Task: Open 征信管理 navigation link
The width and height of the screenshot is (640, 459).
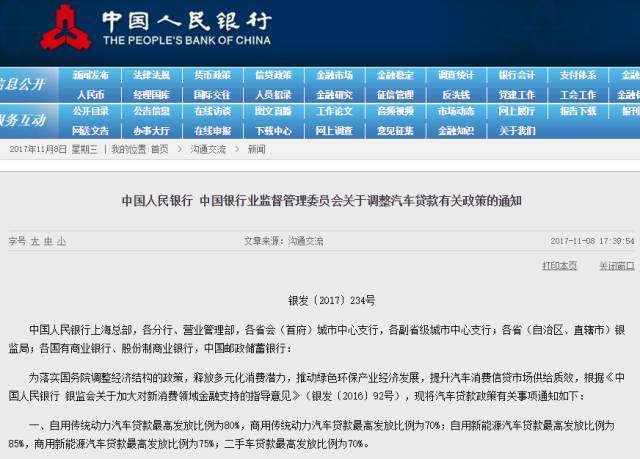Action: click(x=395, y=95)
